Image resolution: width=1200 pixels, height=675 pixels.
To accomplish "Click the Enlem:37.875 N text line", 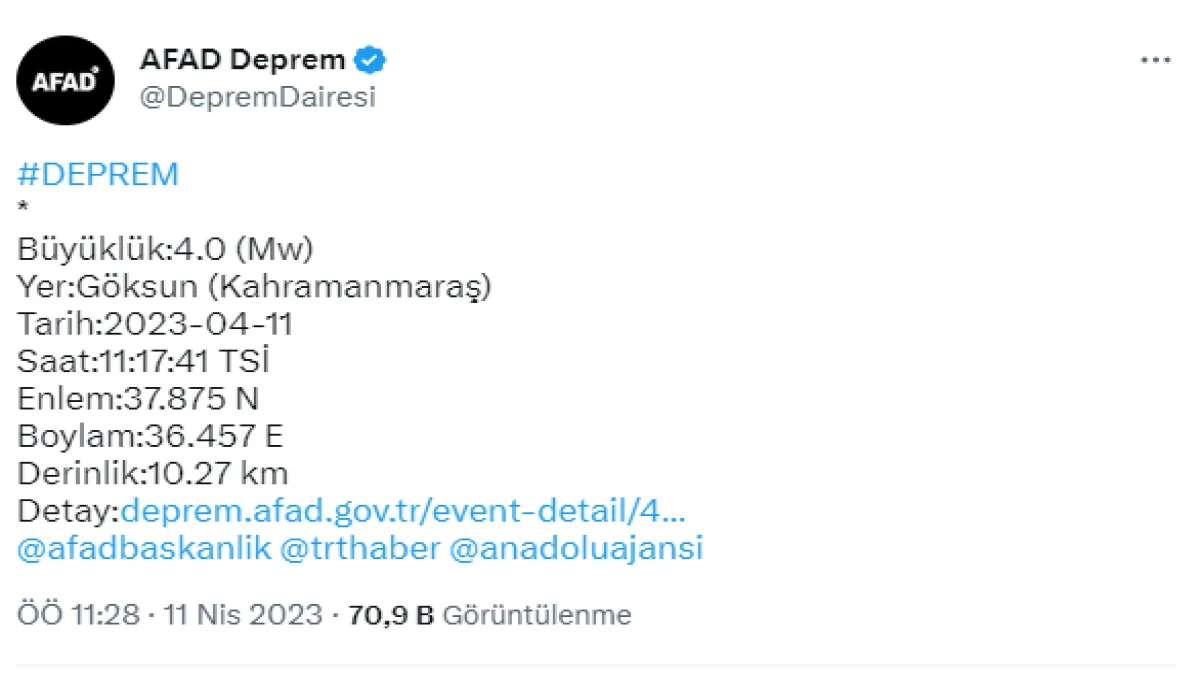I will tap(138, 399).
